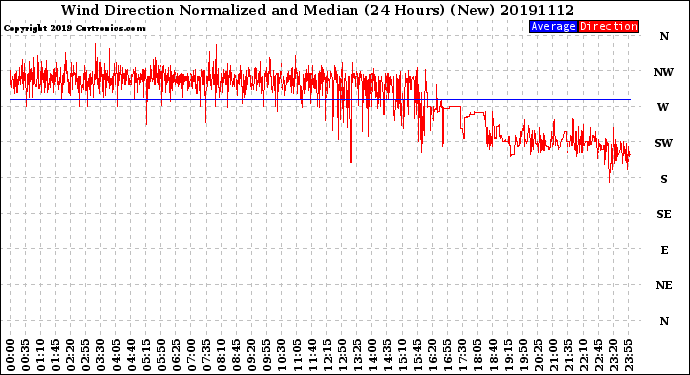Click the 01:10 time label
Image resolution: width=690 pixels, height=375 pixels.
[40, 355]
